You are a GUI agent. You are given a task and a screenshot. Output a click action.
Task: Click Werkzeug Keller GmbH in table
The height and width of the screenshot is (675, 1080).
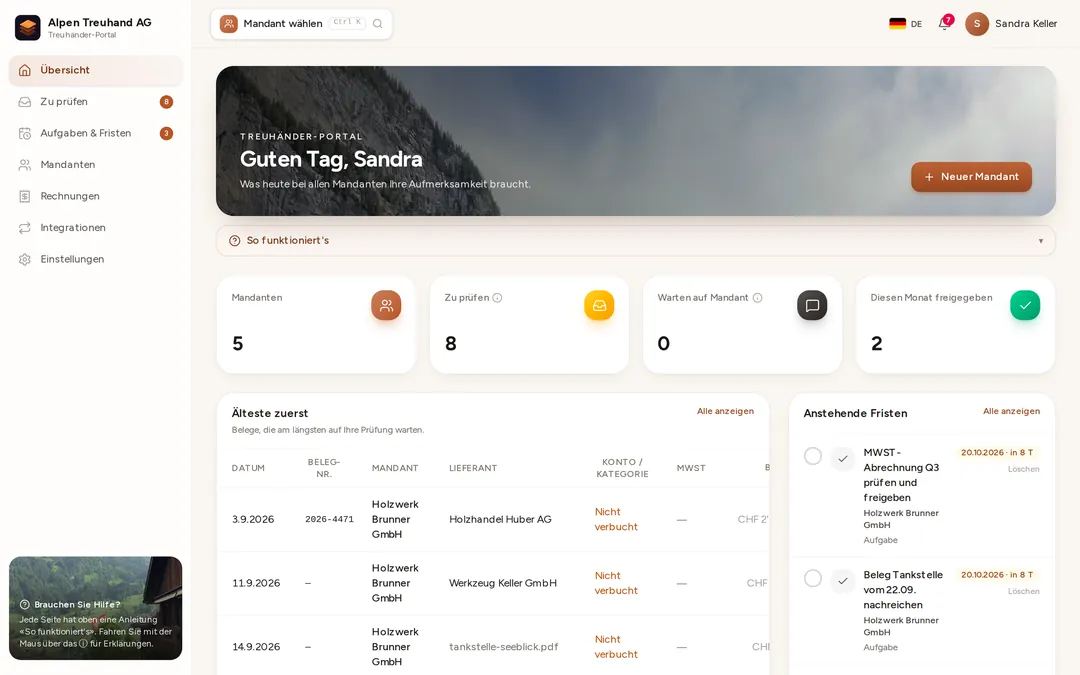(x=503, y=583)
